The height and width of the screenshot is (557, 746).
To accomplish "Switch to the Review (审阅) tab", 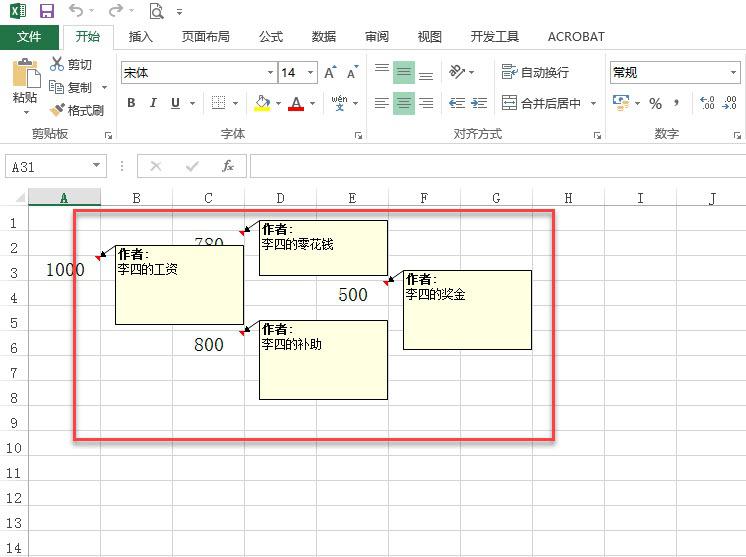I will tap(377, 37).
